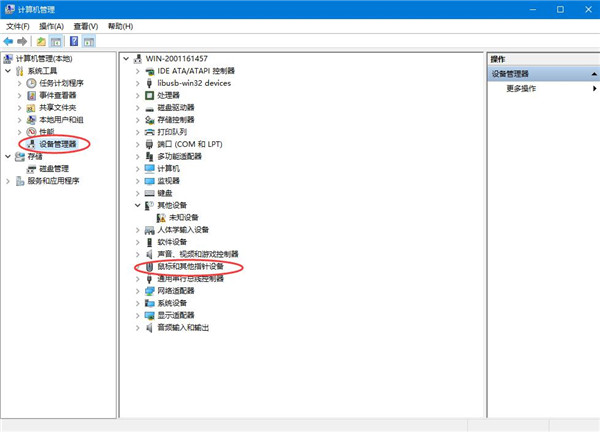Open 更多操作 in the actions pane
Viewport: 600px width, 432px height.
click(522, 89)
